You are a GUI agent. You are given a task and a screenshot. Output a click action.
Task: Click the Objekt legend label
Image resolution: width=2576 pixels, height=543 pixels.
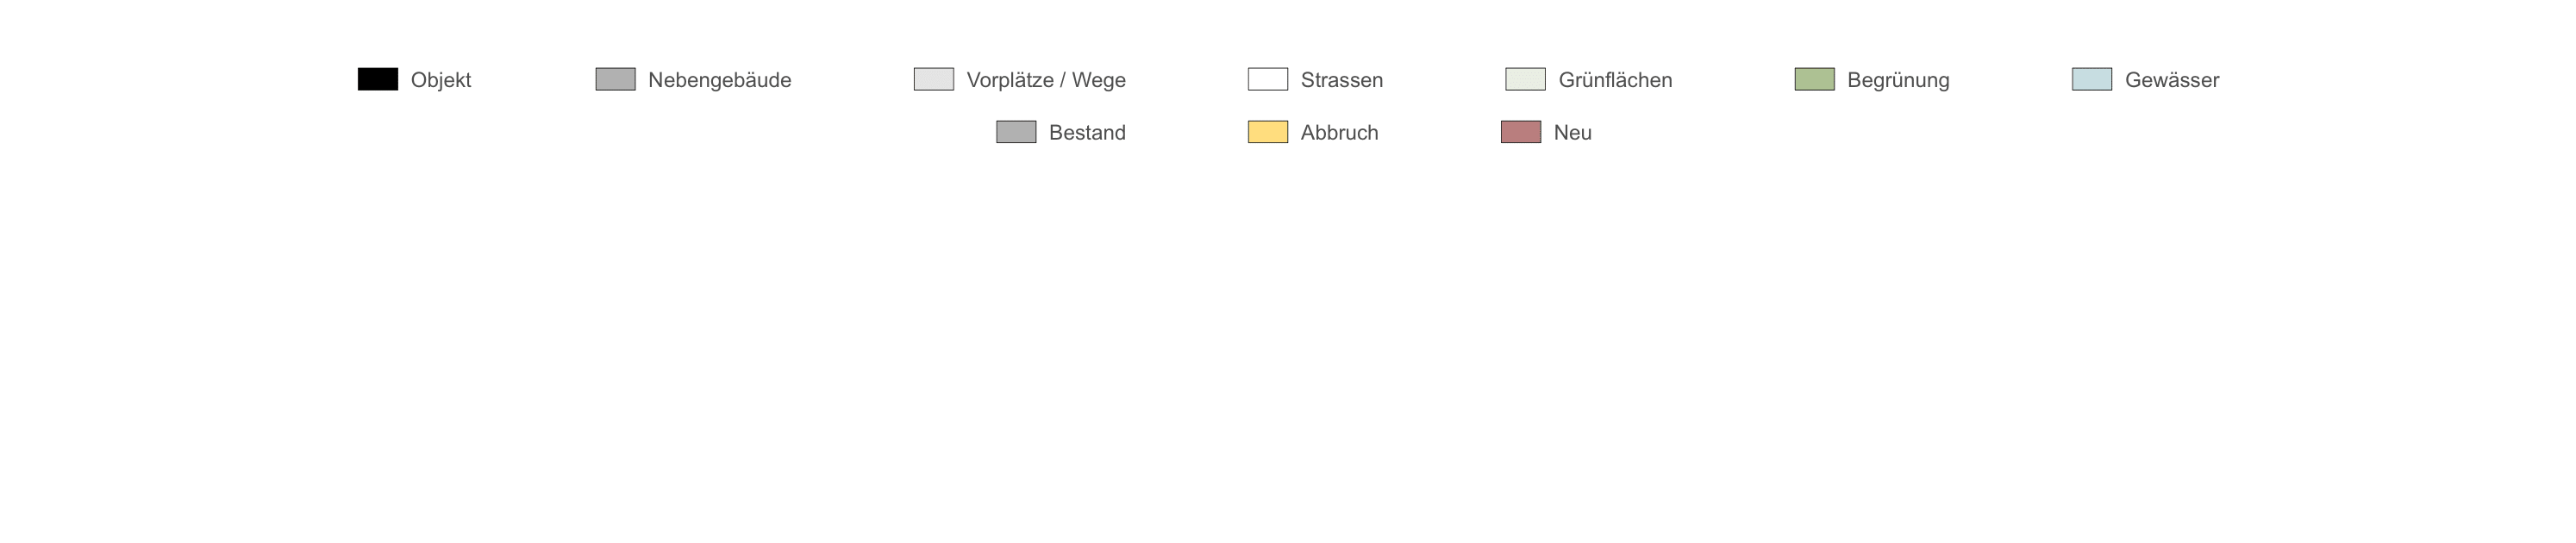(x=441, y=80)
